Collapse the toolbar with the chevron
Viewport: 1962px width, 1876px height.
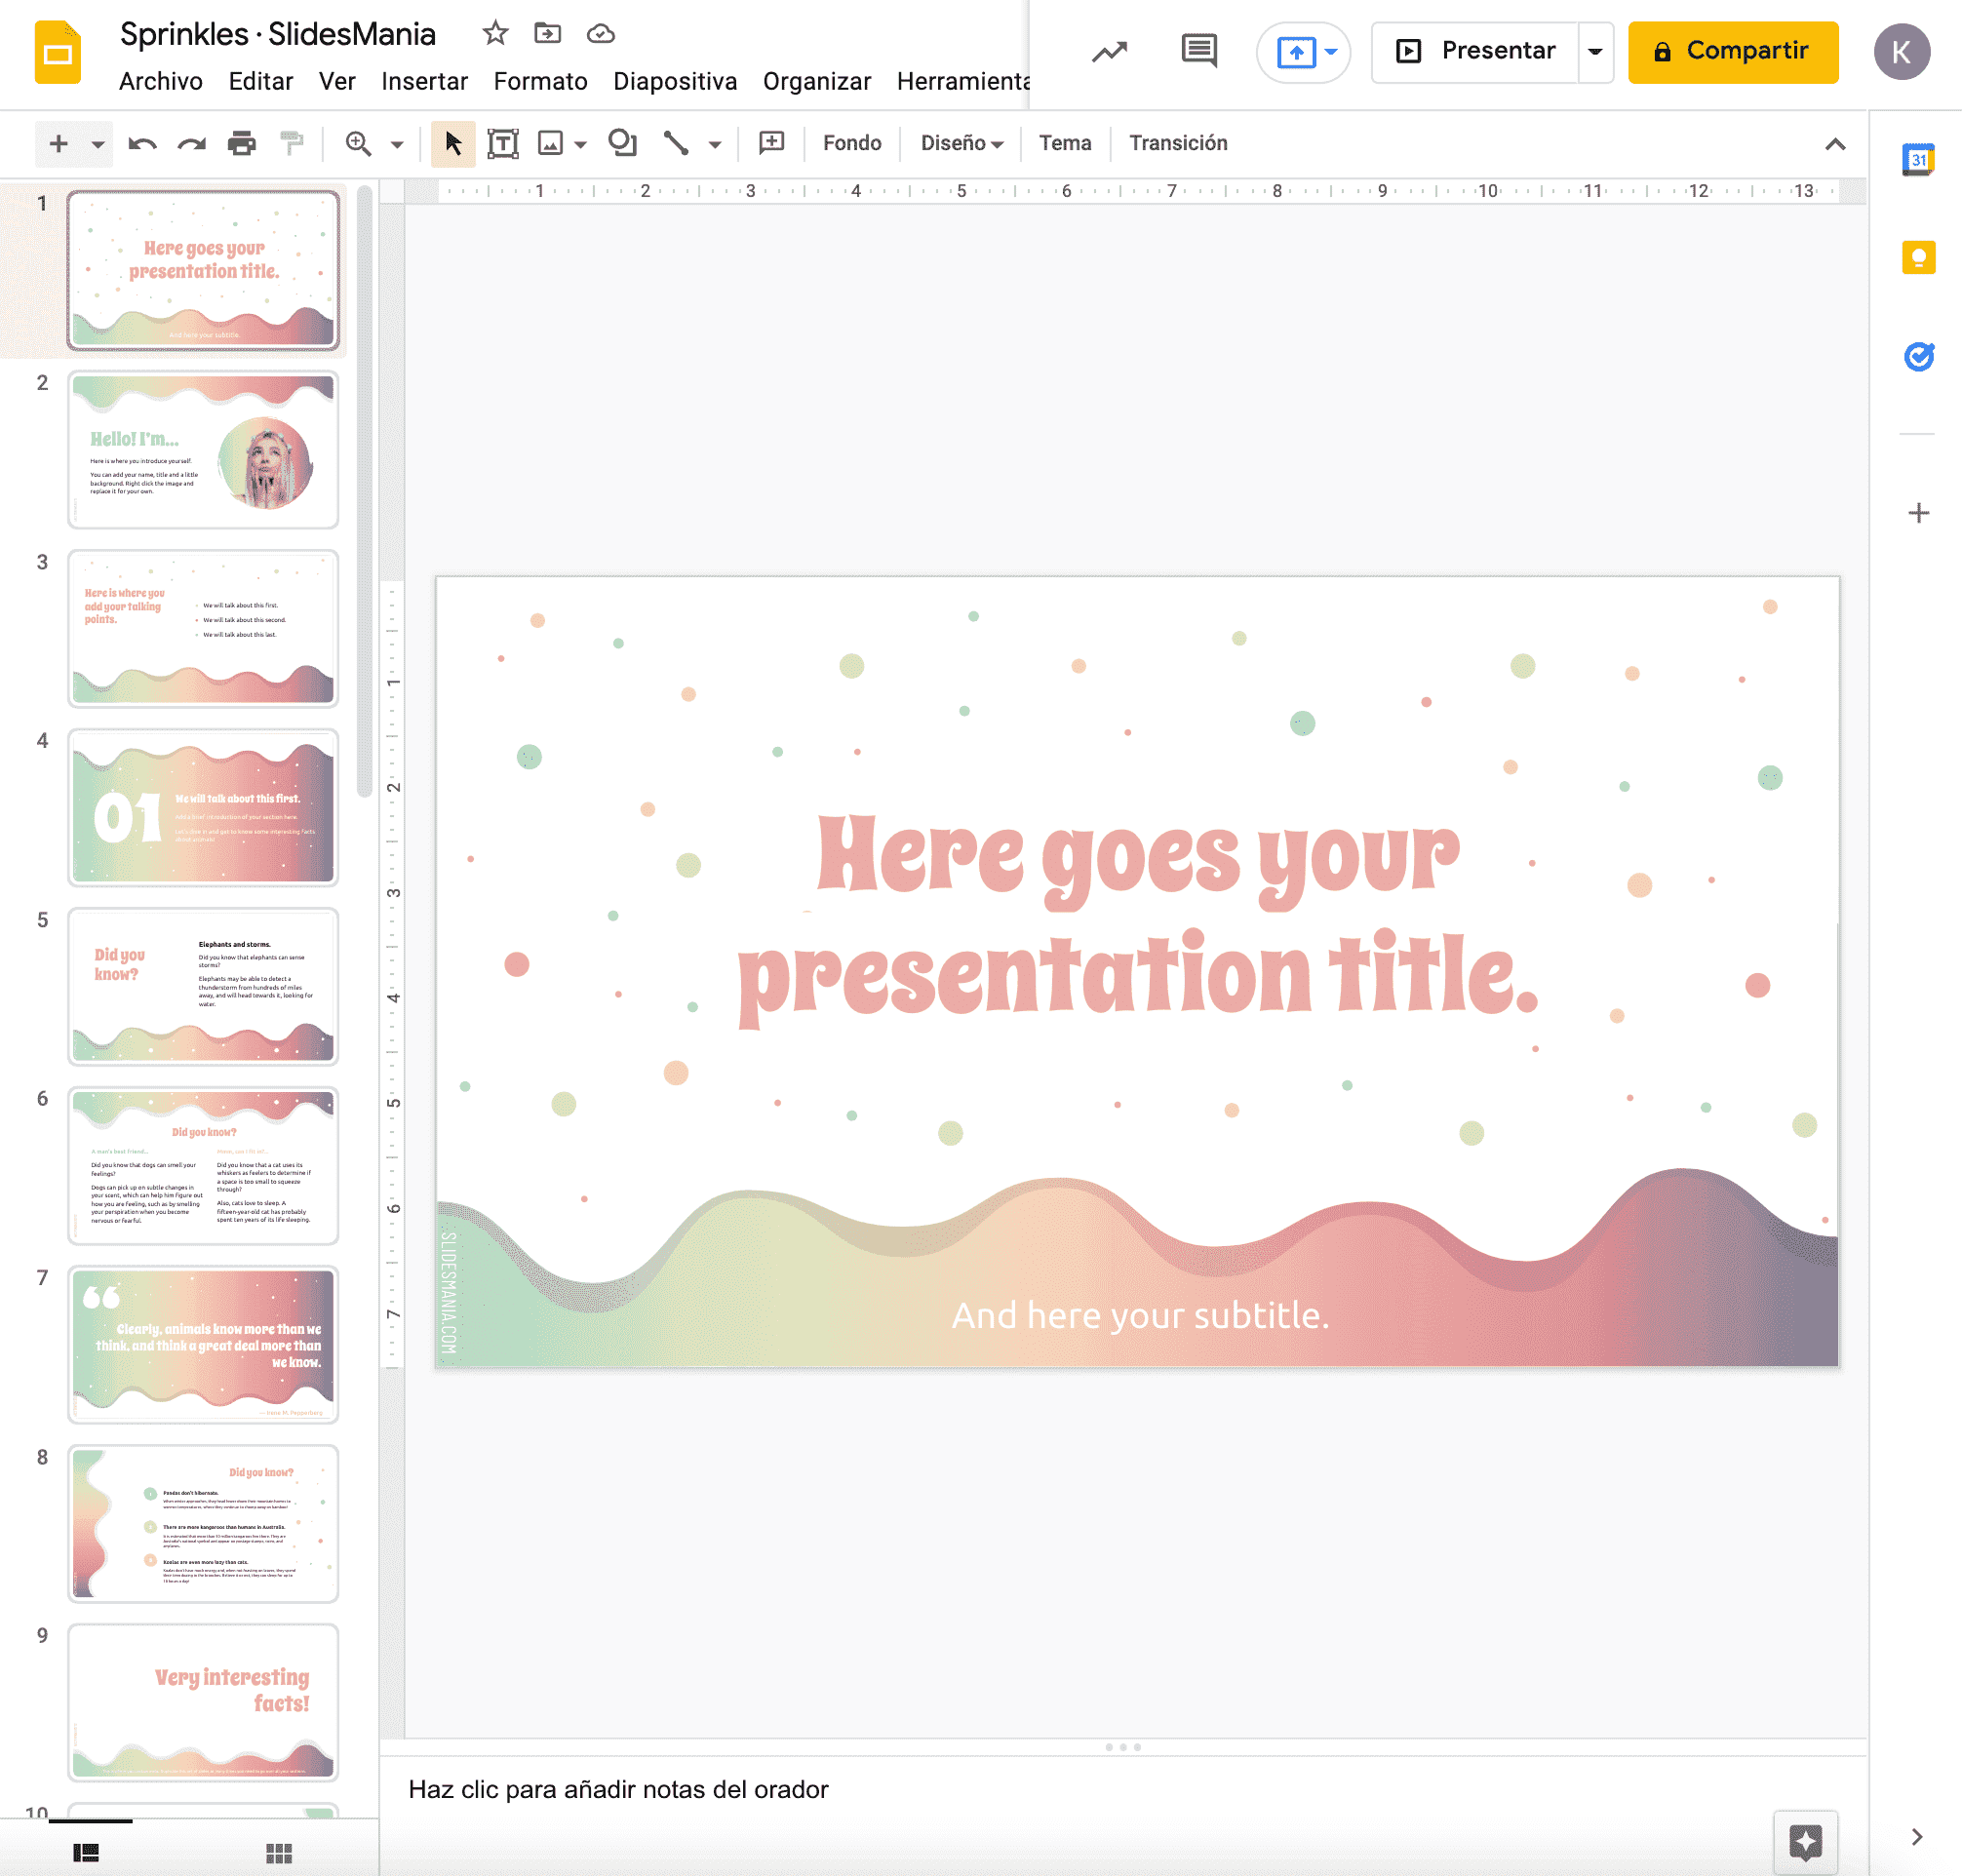[1834, 144]
